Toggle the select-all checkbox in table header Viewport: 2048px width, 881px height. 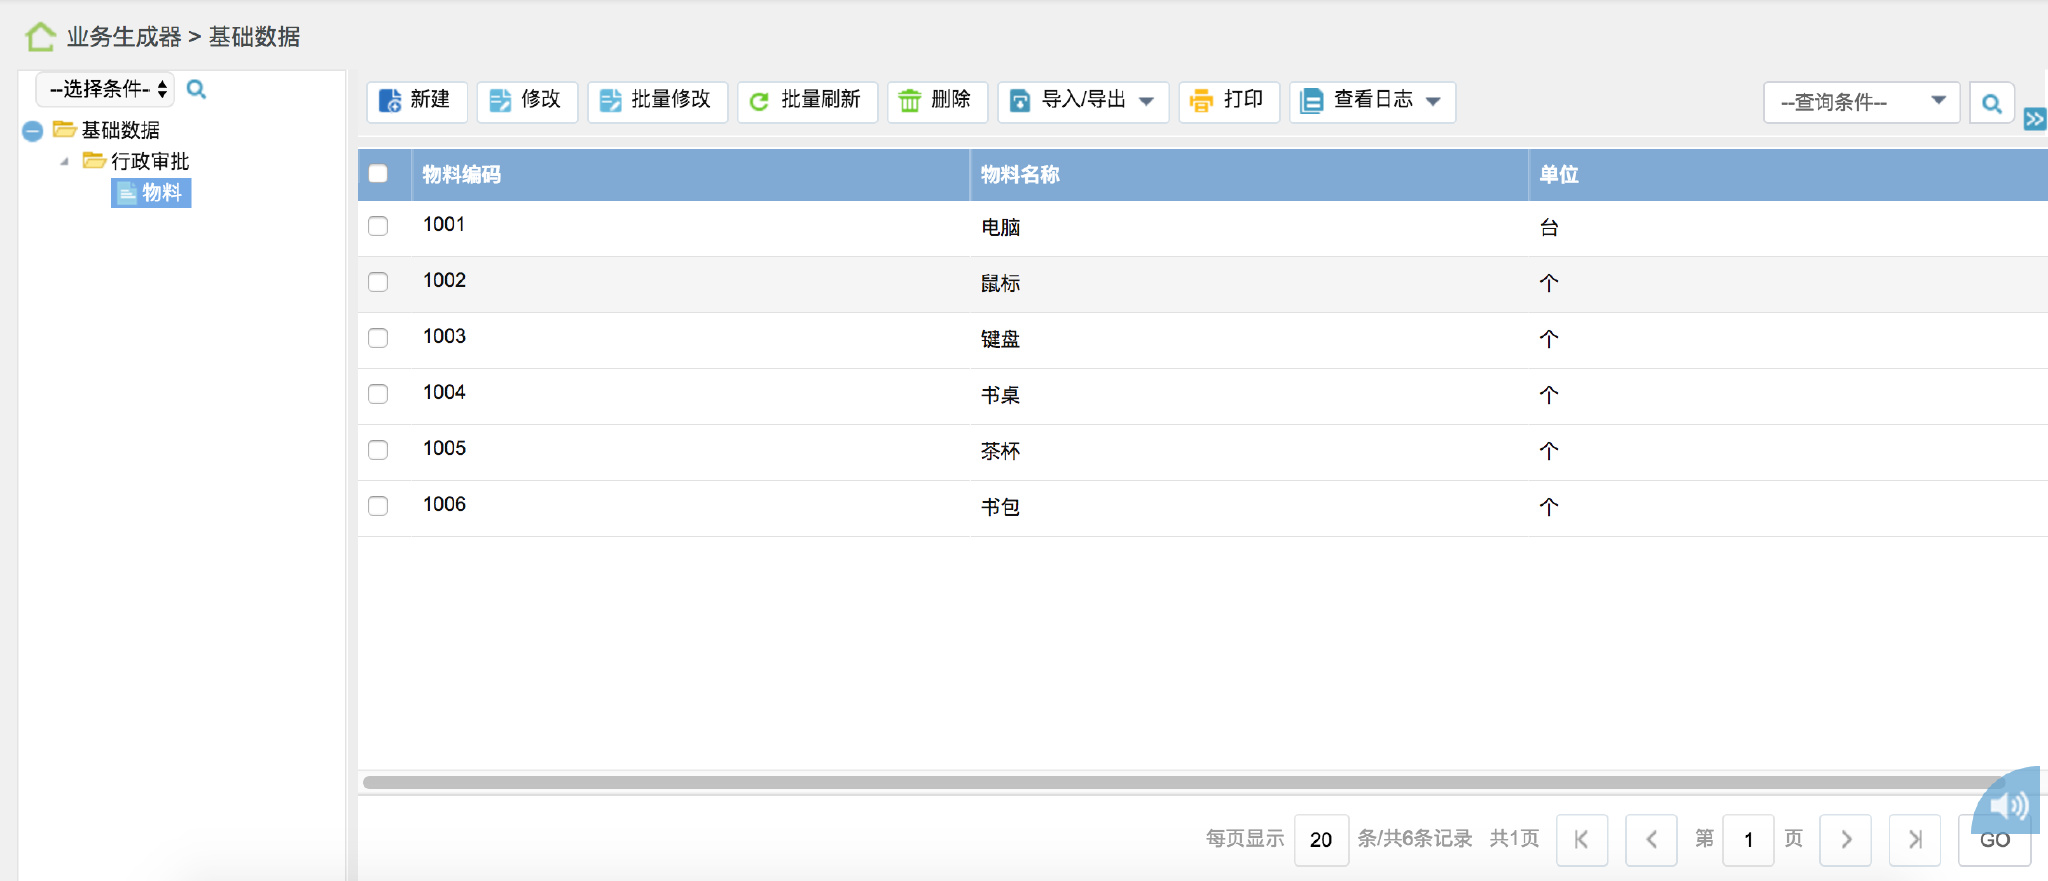pos(378,174)
